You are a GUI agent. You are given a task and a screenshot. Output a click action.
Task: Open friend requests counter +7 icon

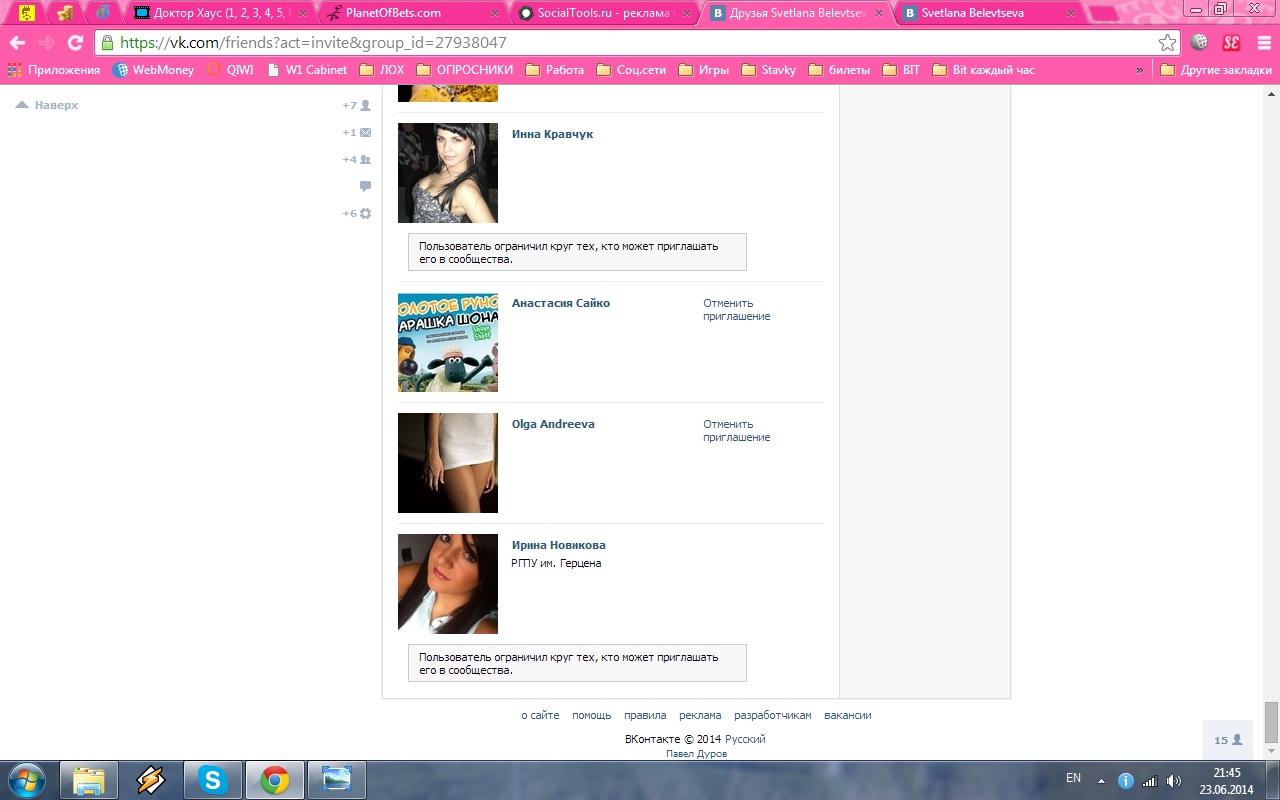357,105
